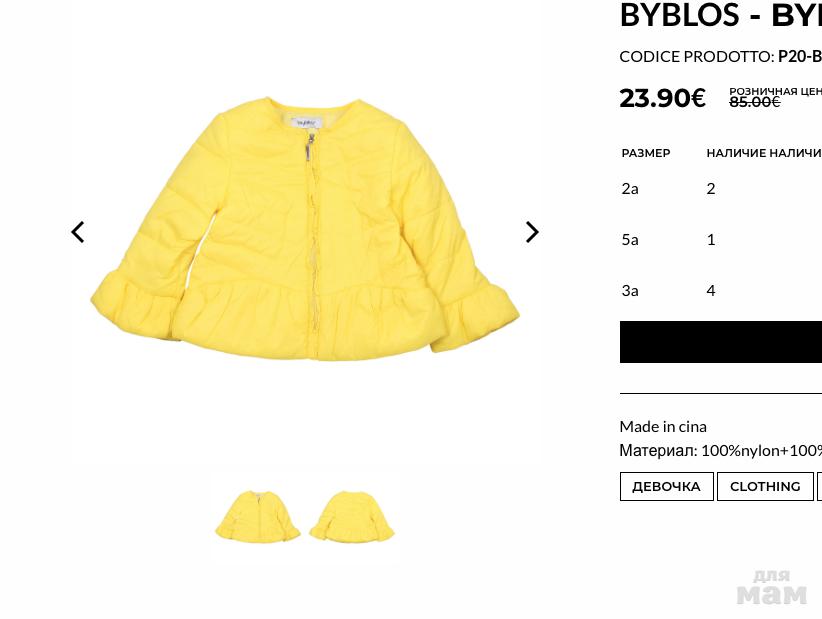Show next product image with right arrow
This screenshot has height=619, width=822.
pos(532,232)
